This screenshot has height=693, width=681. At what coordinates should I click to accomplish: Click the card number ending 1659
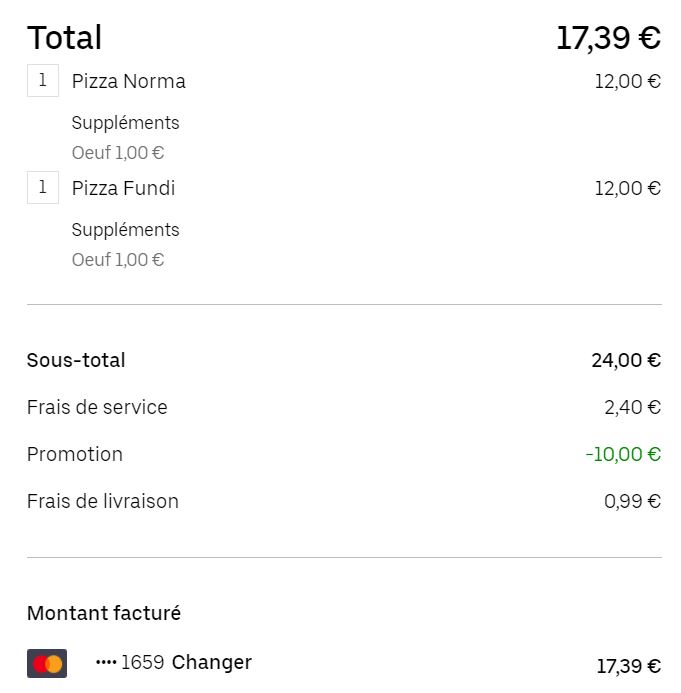point(130,662)
